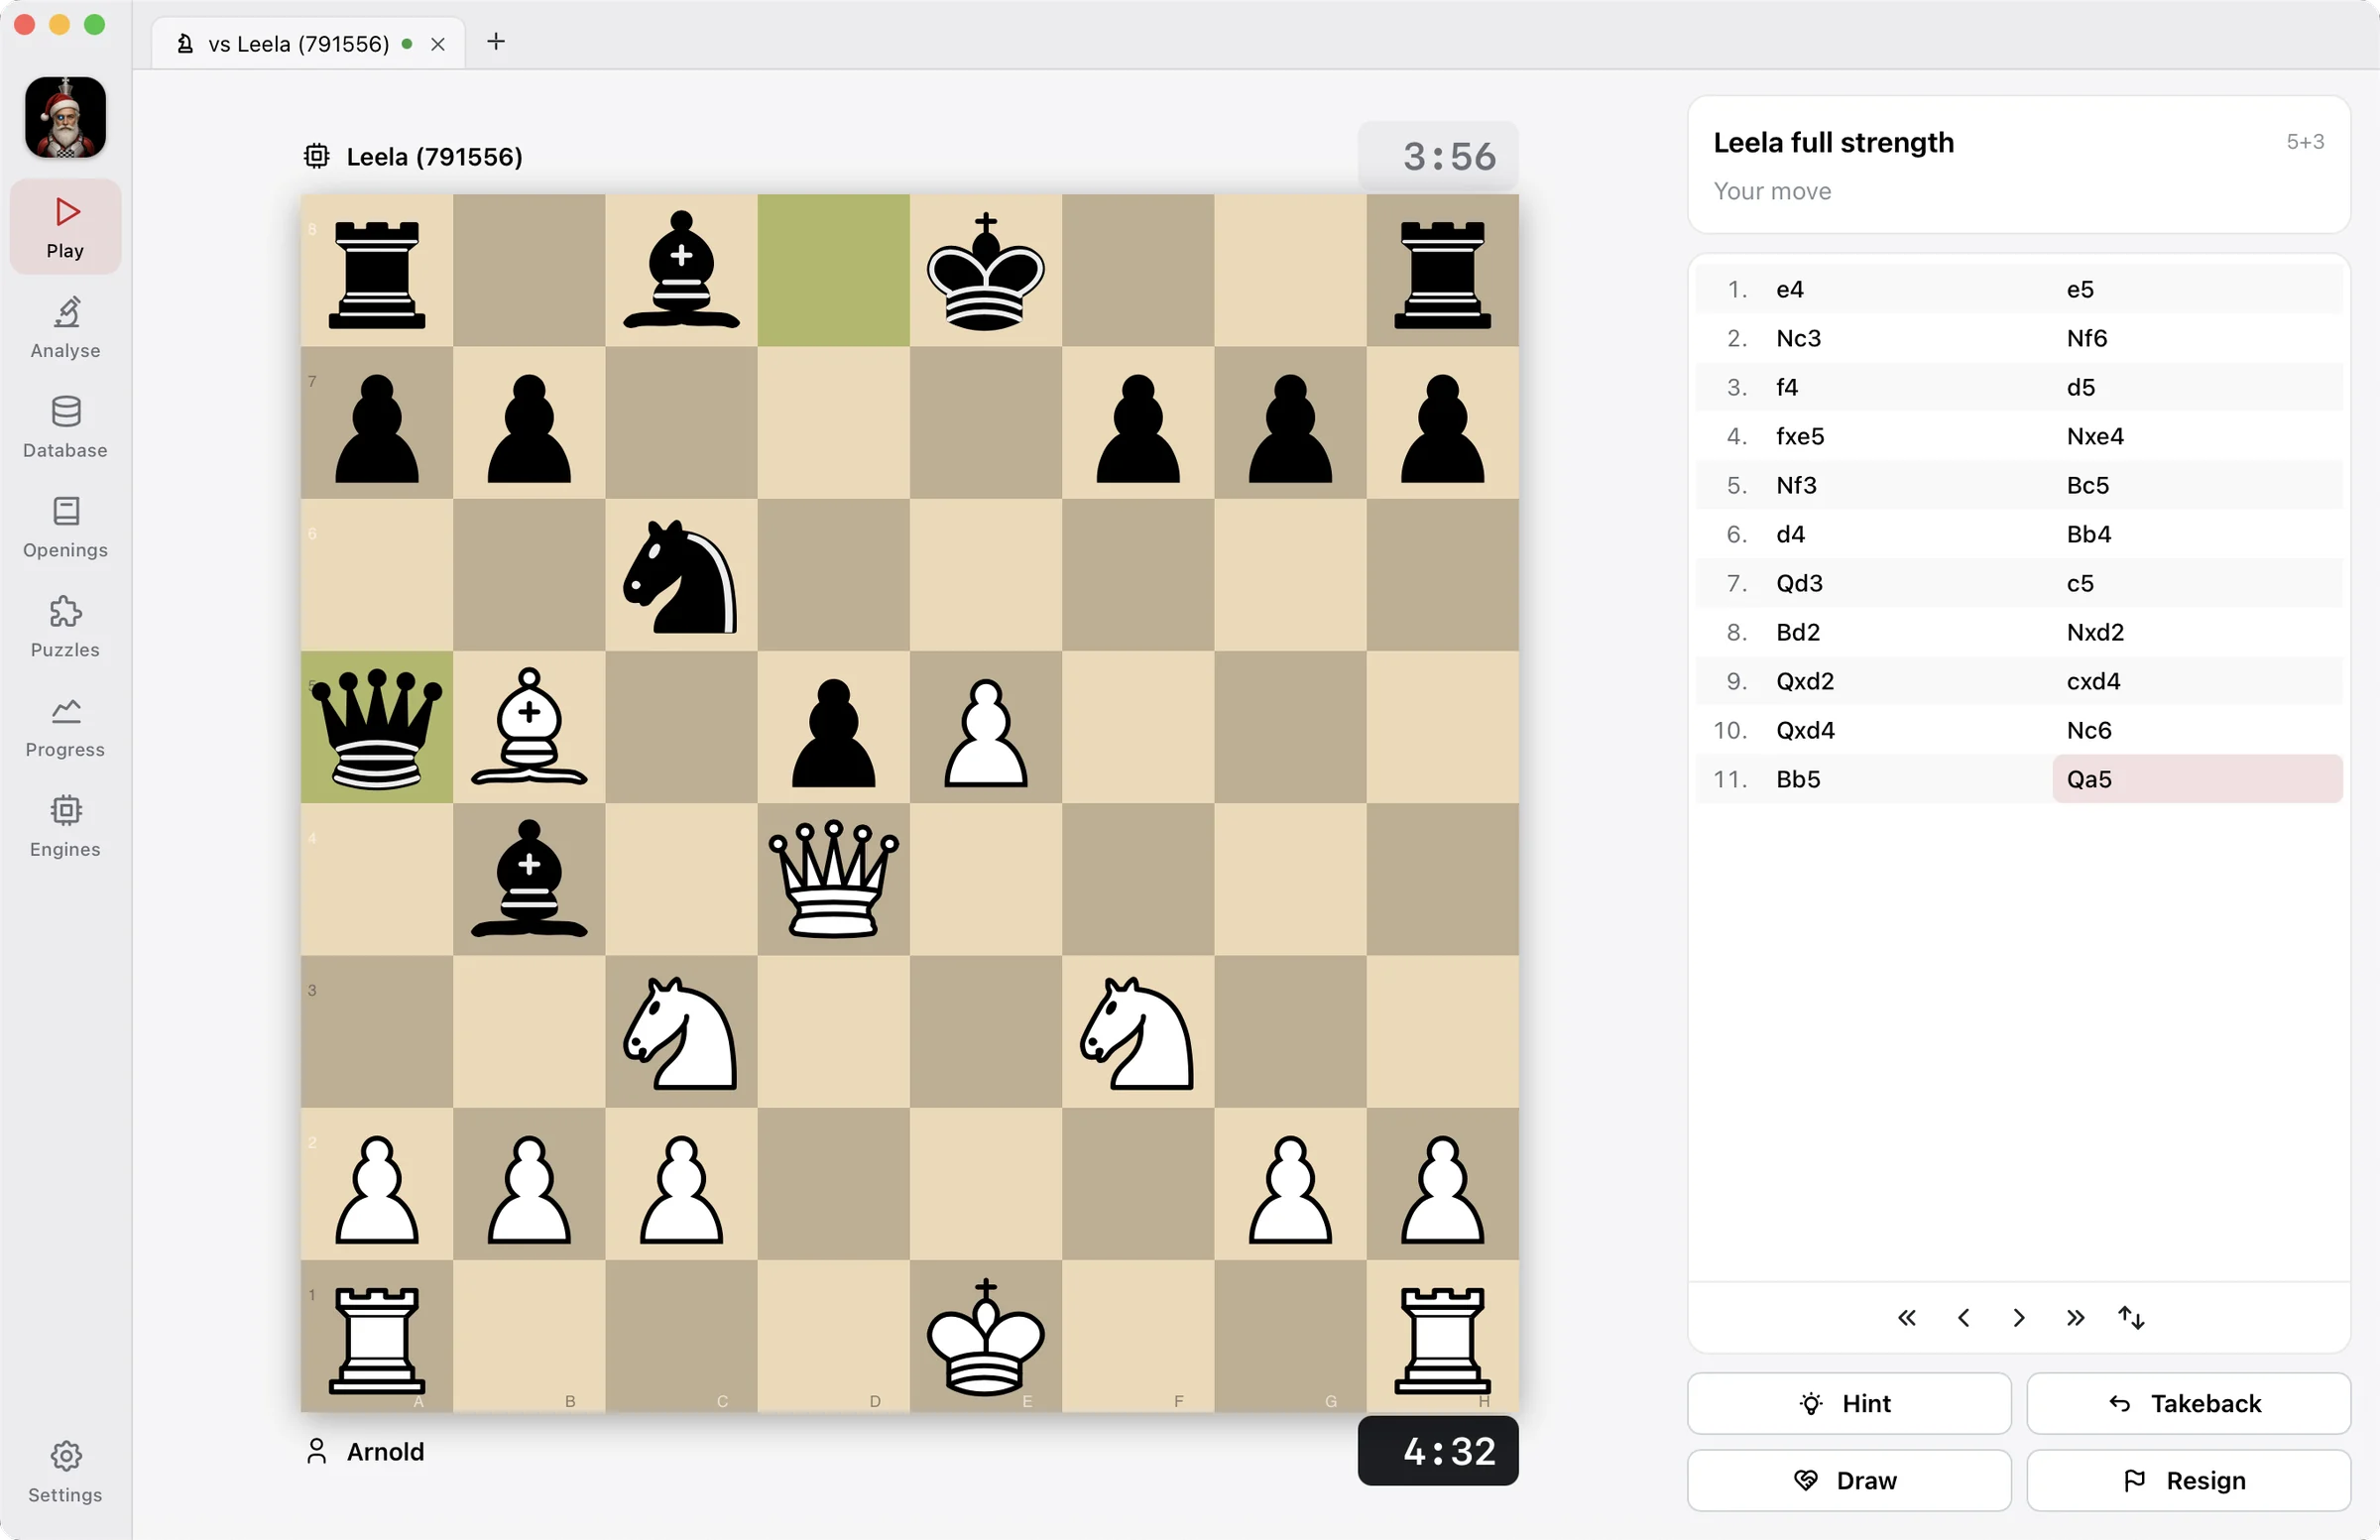The image size is (2380, 1540).
Task: Open the Puzzles section
Action: coord(65,627)
